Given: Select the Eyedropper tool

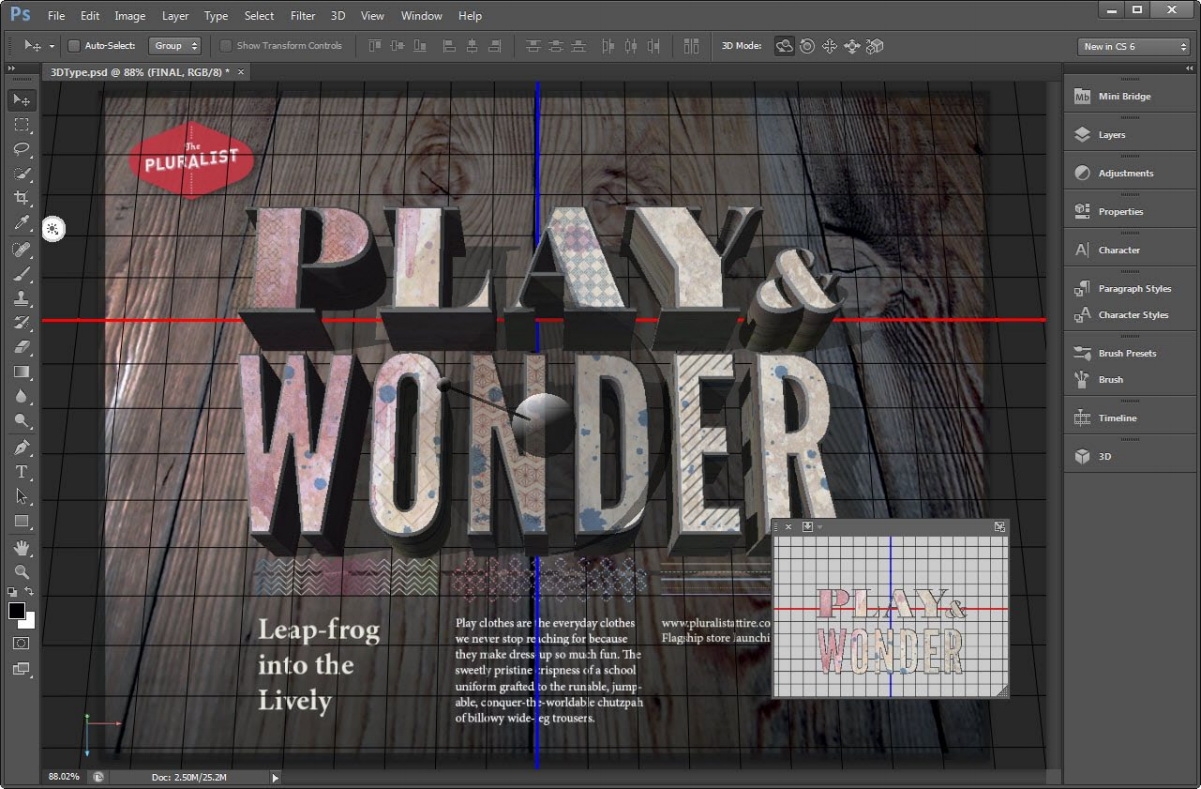Looking at the screenshot, I should (x=22, y=223).
